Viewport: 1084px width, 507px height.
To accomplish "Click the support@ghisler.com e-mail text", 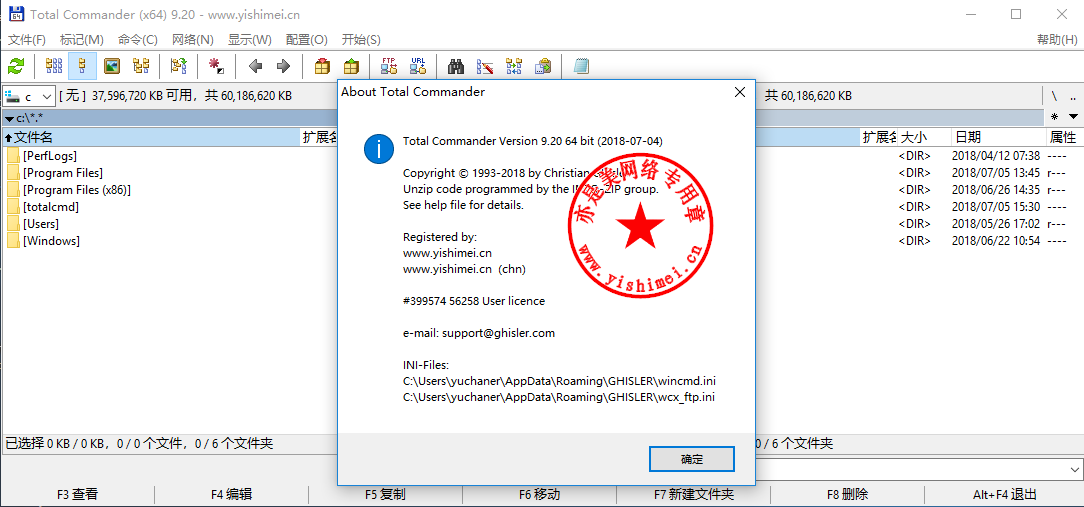I will [x=498, y=333].
